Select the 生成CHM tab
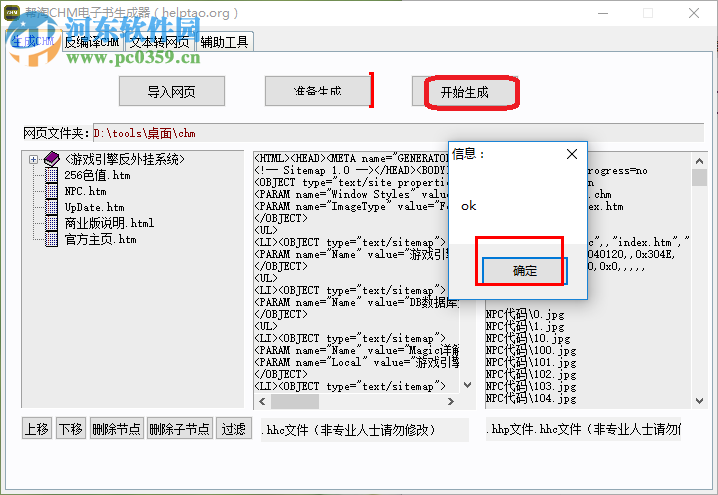Image resolution: width=718 pixels, height=495 pixels. 33,41
